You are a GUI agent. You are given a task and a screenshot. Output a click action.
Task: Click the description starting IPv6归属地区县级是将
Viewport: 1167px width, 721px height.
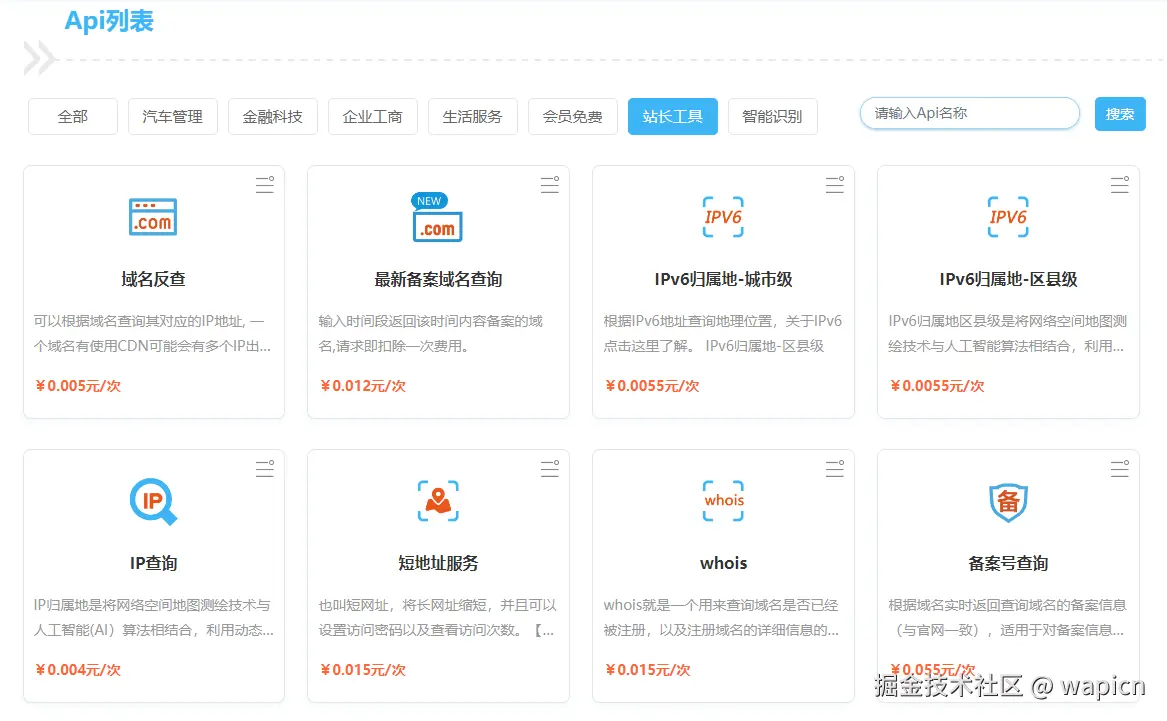(1008, 333)
